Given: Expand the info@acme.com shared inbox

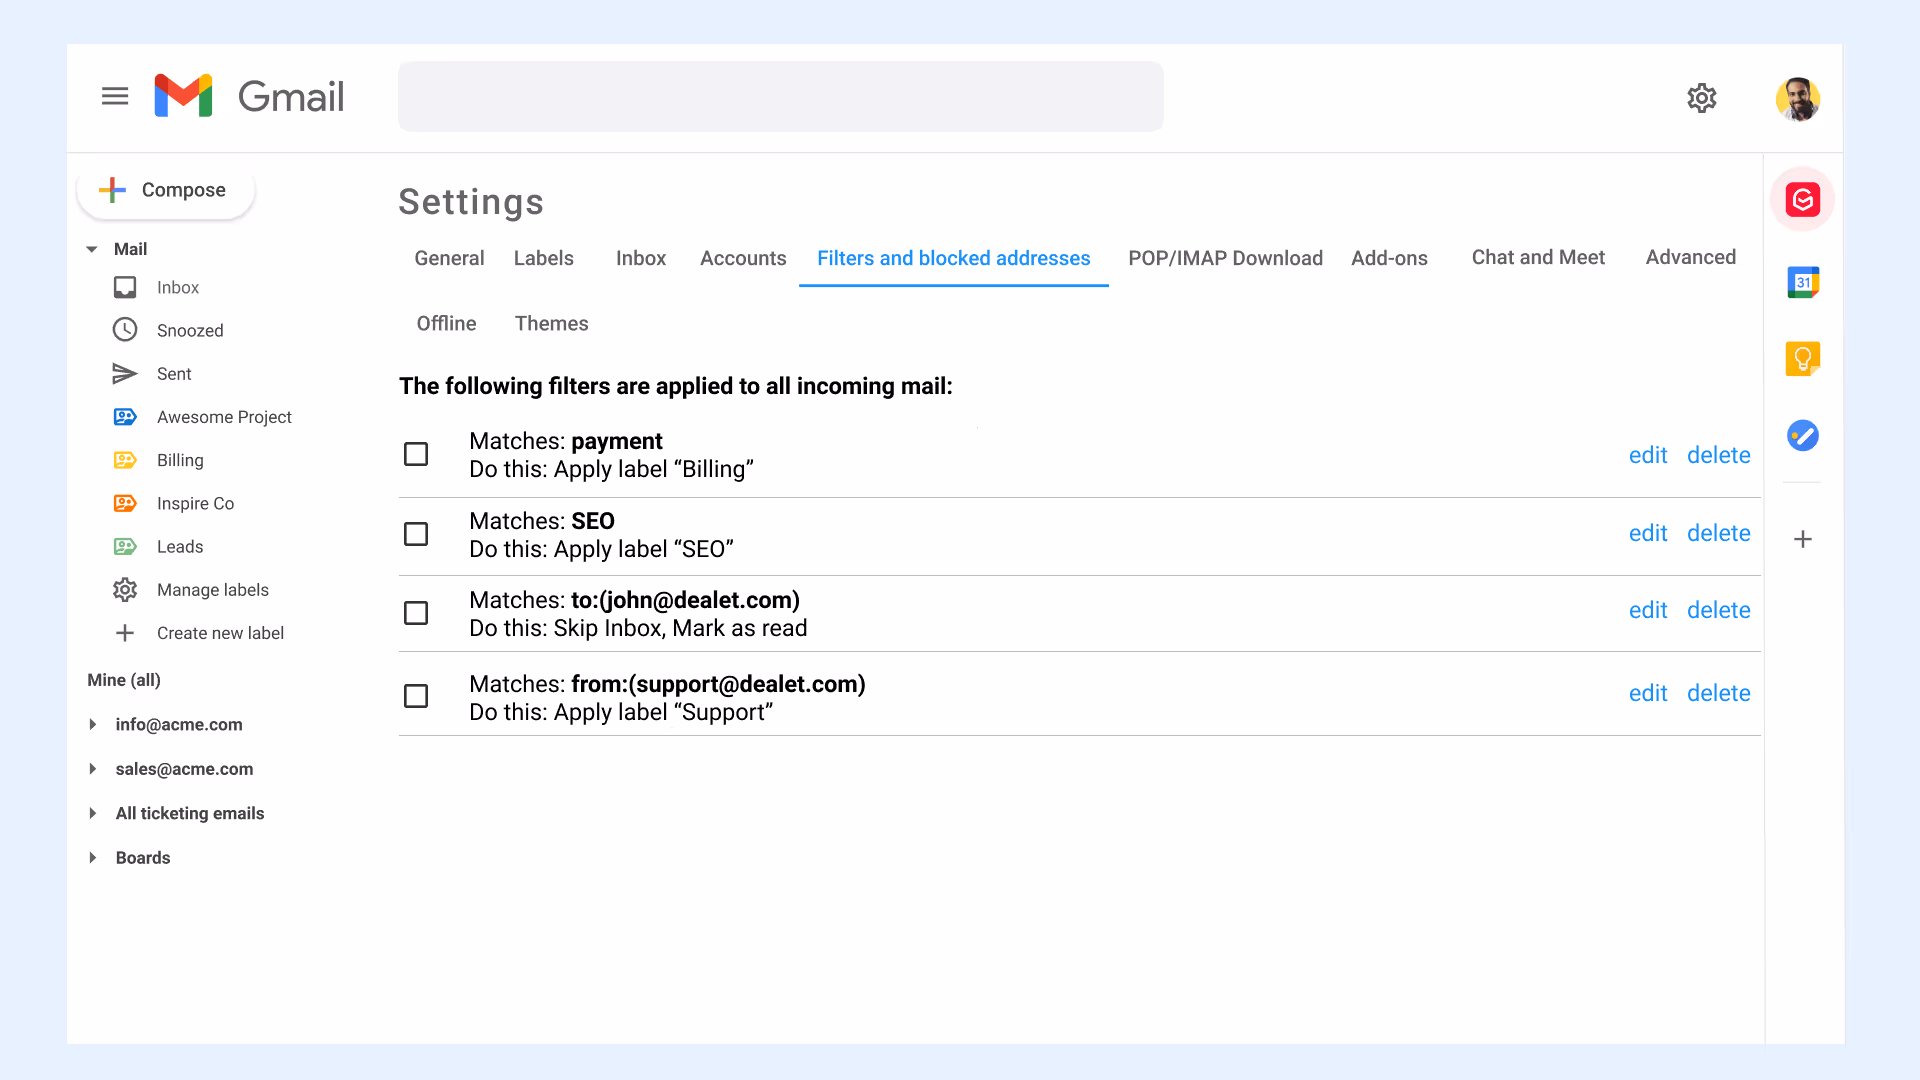Looking at the screenshot, I should click(x=93, y=724).
